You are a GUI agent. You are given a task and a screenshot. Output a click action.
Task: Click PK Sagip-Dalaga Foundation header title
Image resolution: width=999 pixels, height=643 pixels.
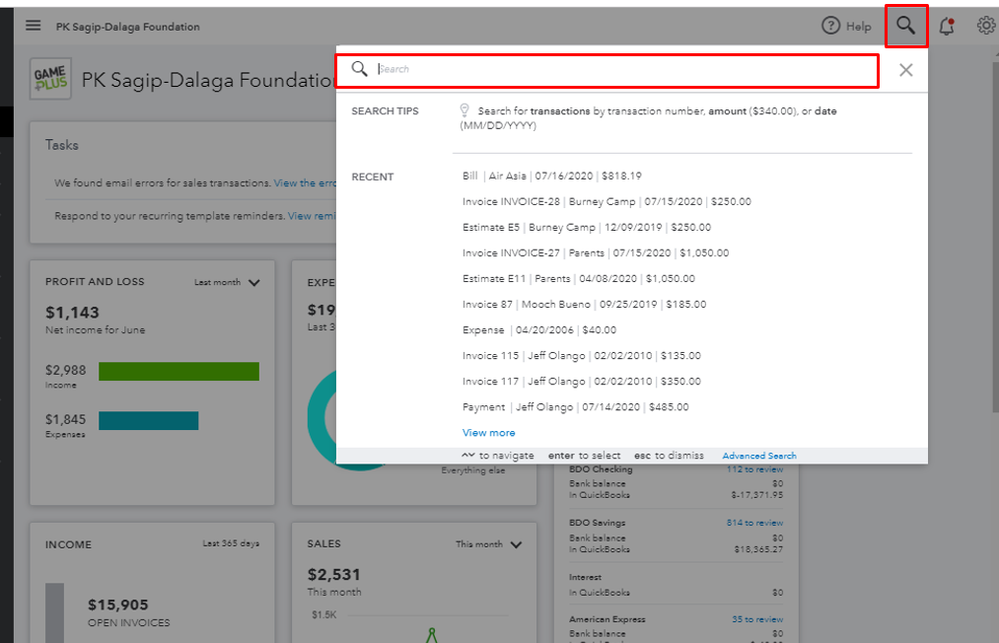[x=127, y=27]
